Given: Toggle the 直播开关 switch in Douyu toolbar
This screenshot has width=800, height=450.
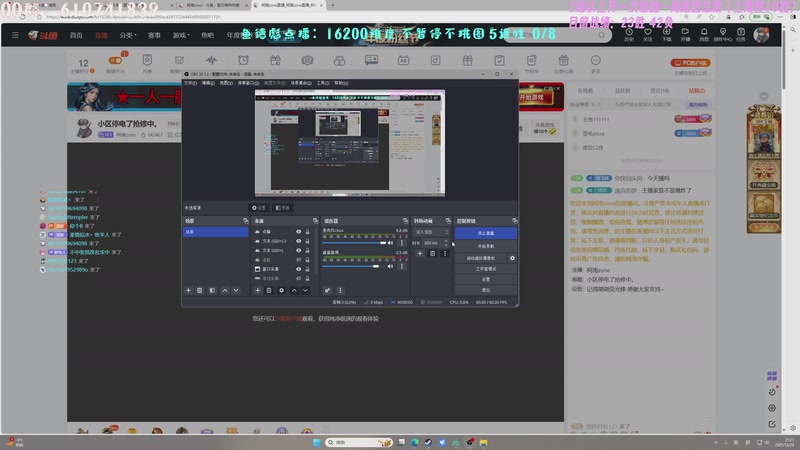Looking at the screenshot, I should (x=115, y=60).
